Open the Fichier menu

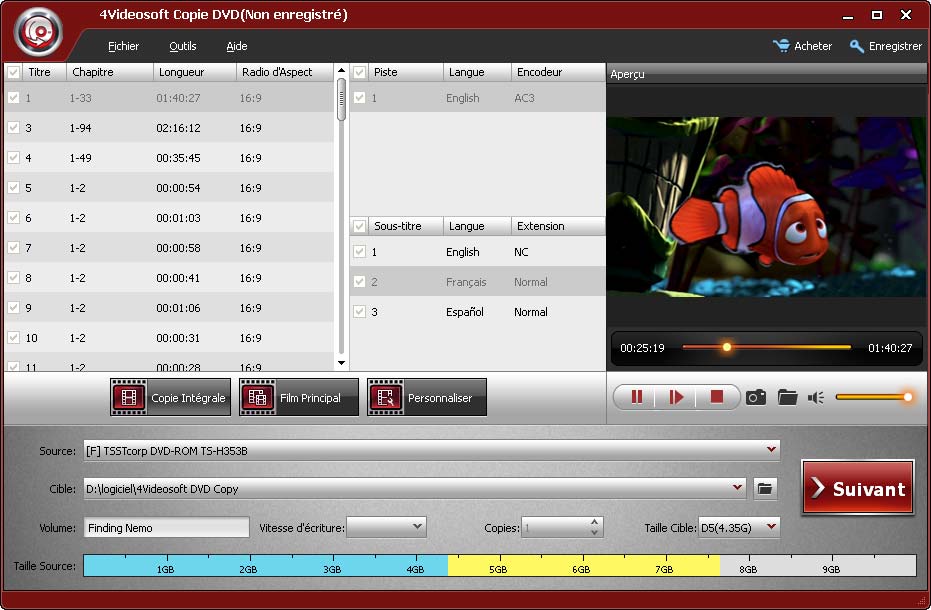(x=123, y=46)
